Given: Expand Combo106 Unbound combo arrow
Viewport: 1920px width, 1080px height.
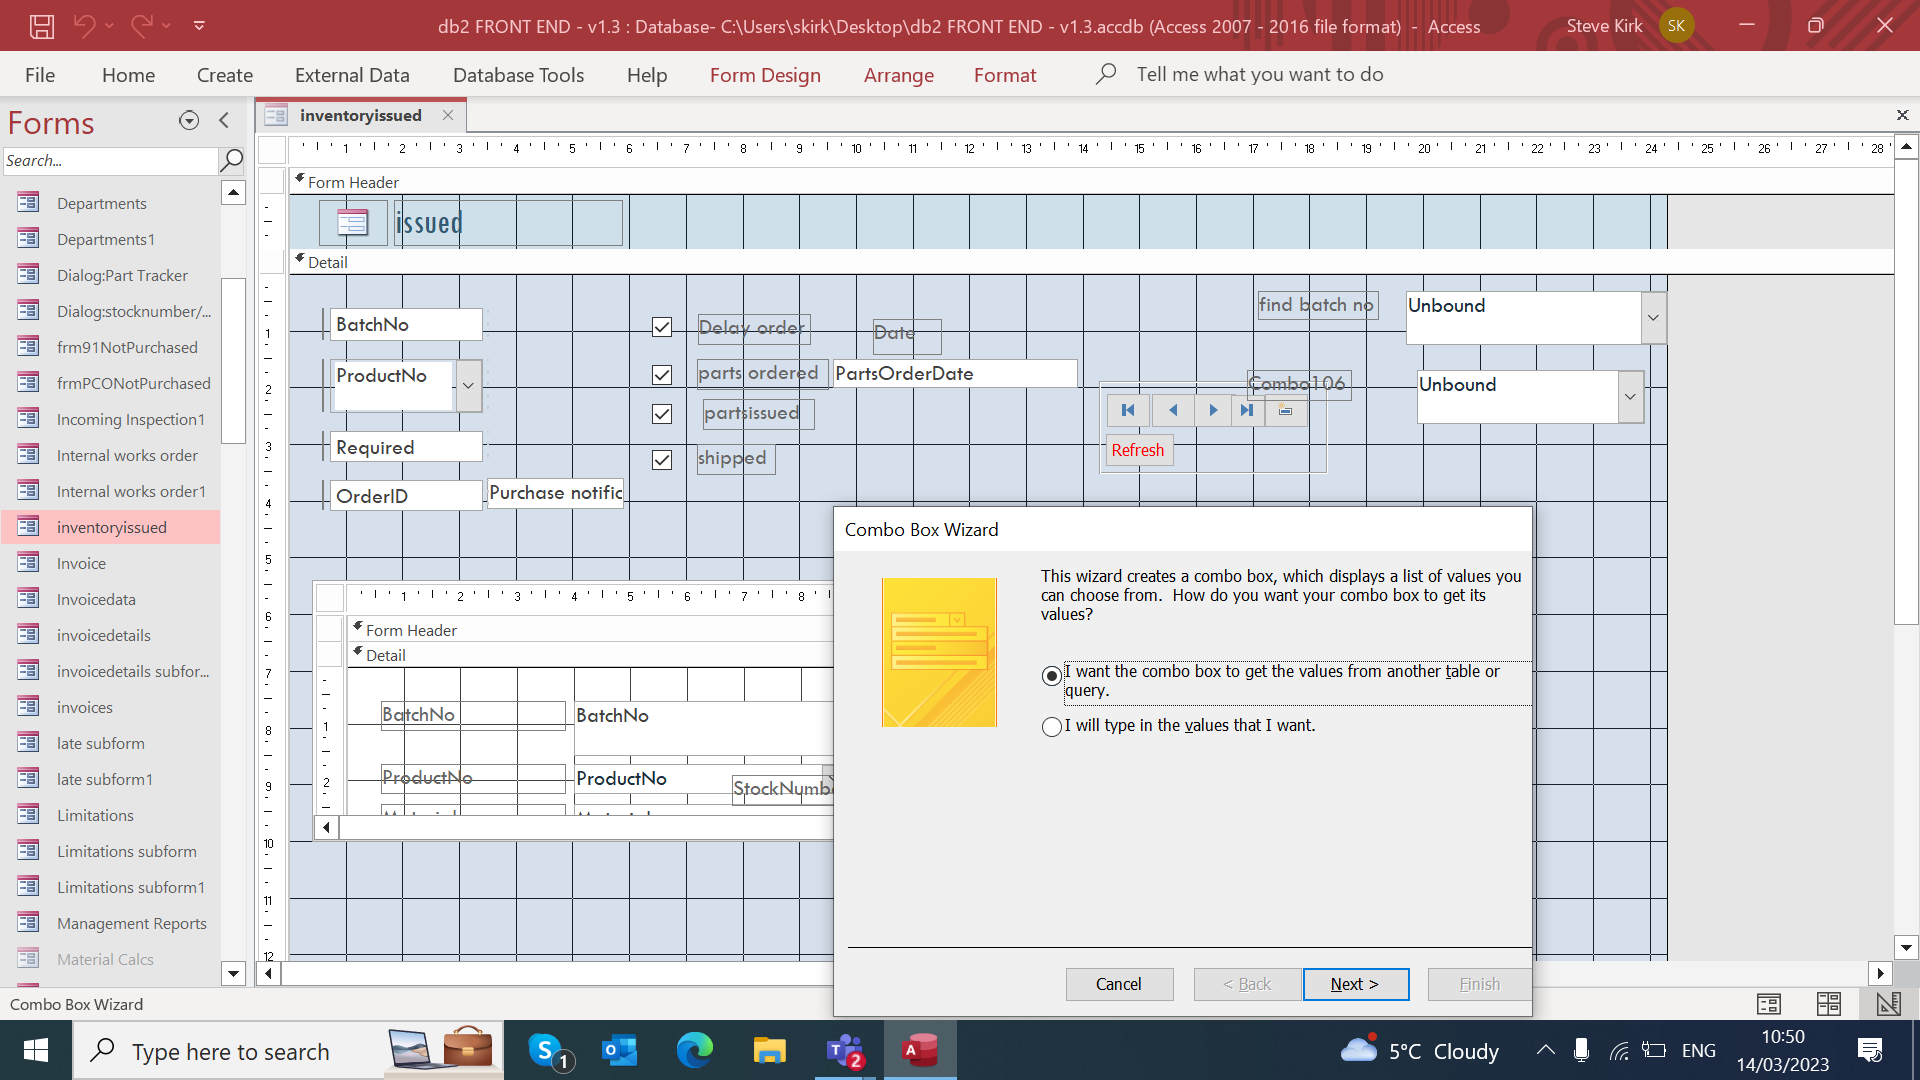Looking at the screenshot, I should tap(1630, 397).
